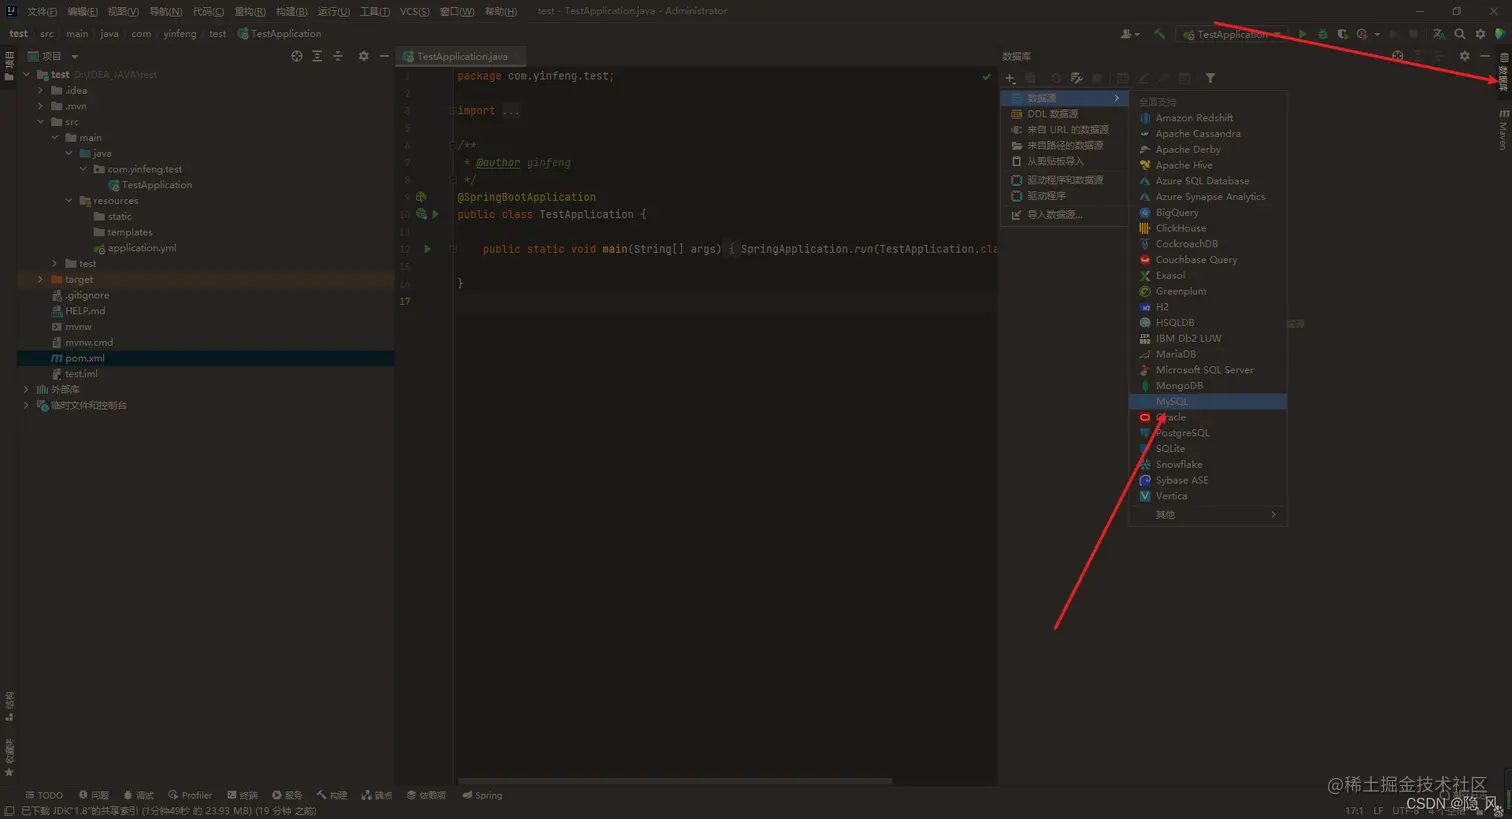The image size is (1512, 819).
Task: Select HELP.md in project tree
Action: point(85,311)
